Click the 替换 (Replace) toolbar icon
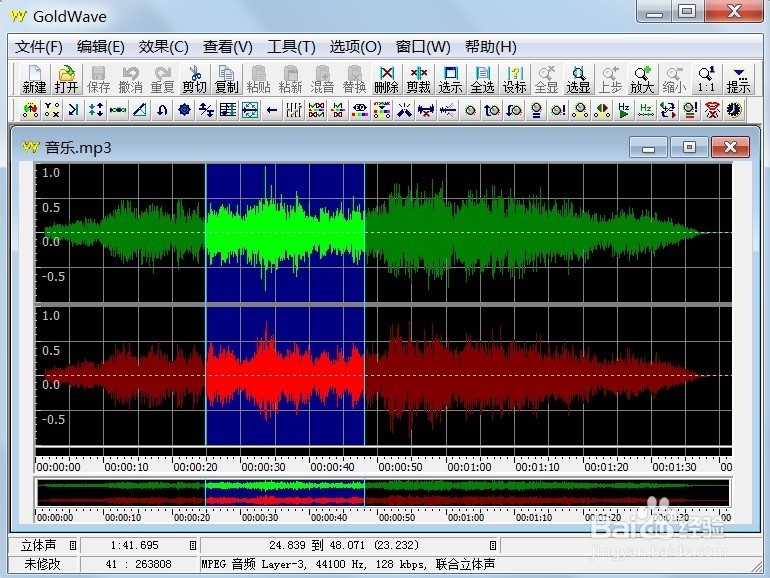The image size is (770, 578). click(354, 80)
